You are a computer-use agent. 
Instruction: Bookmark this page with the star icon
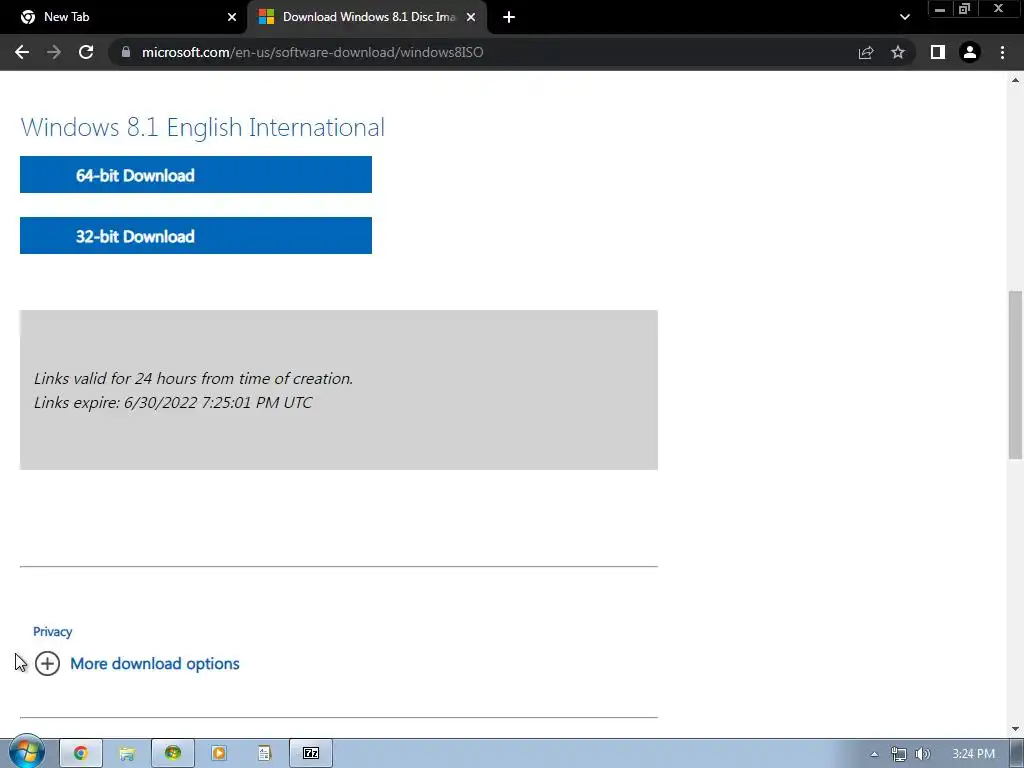[x=898, y=52]
